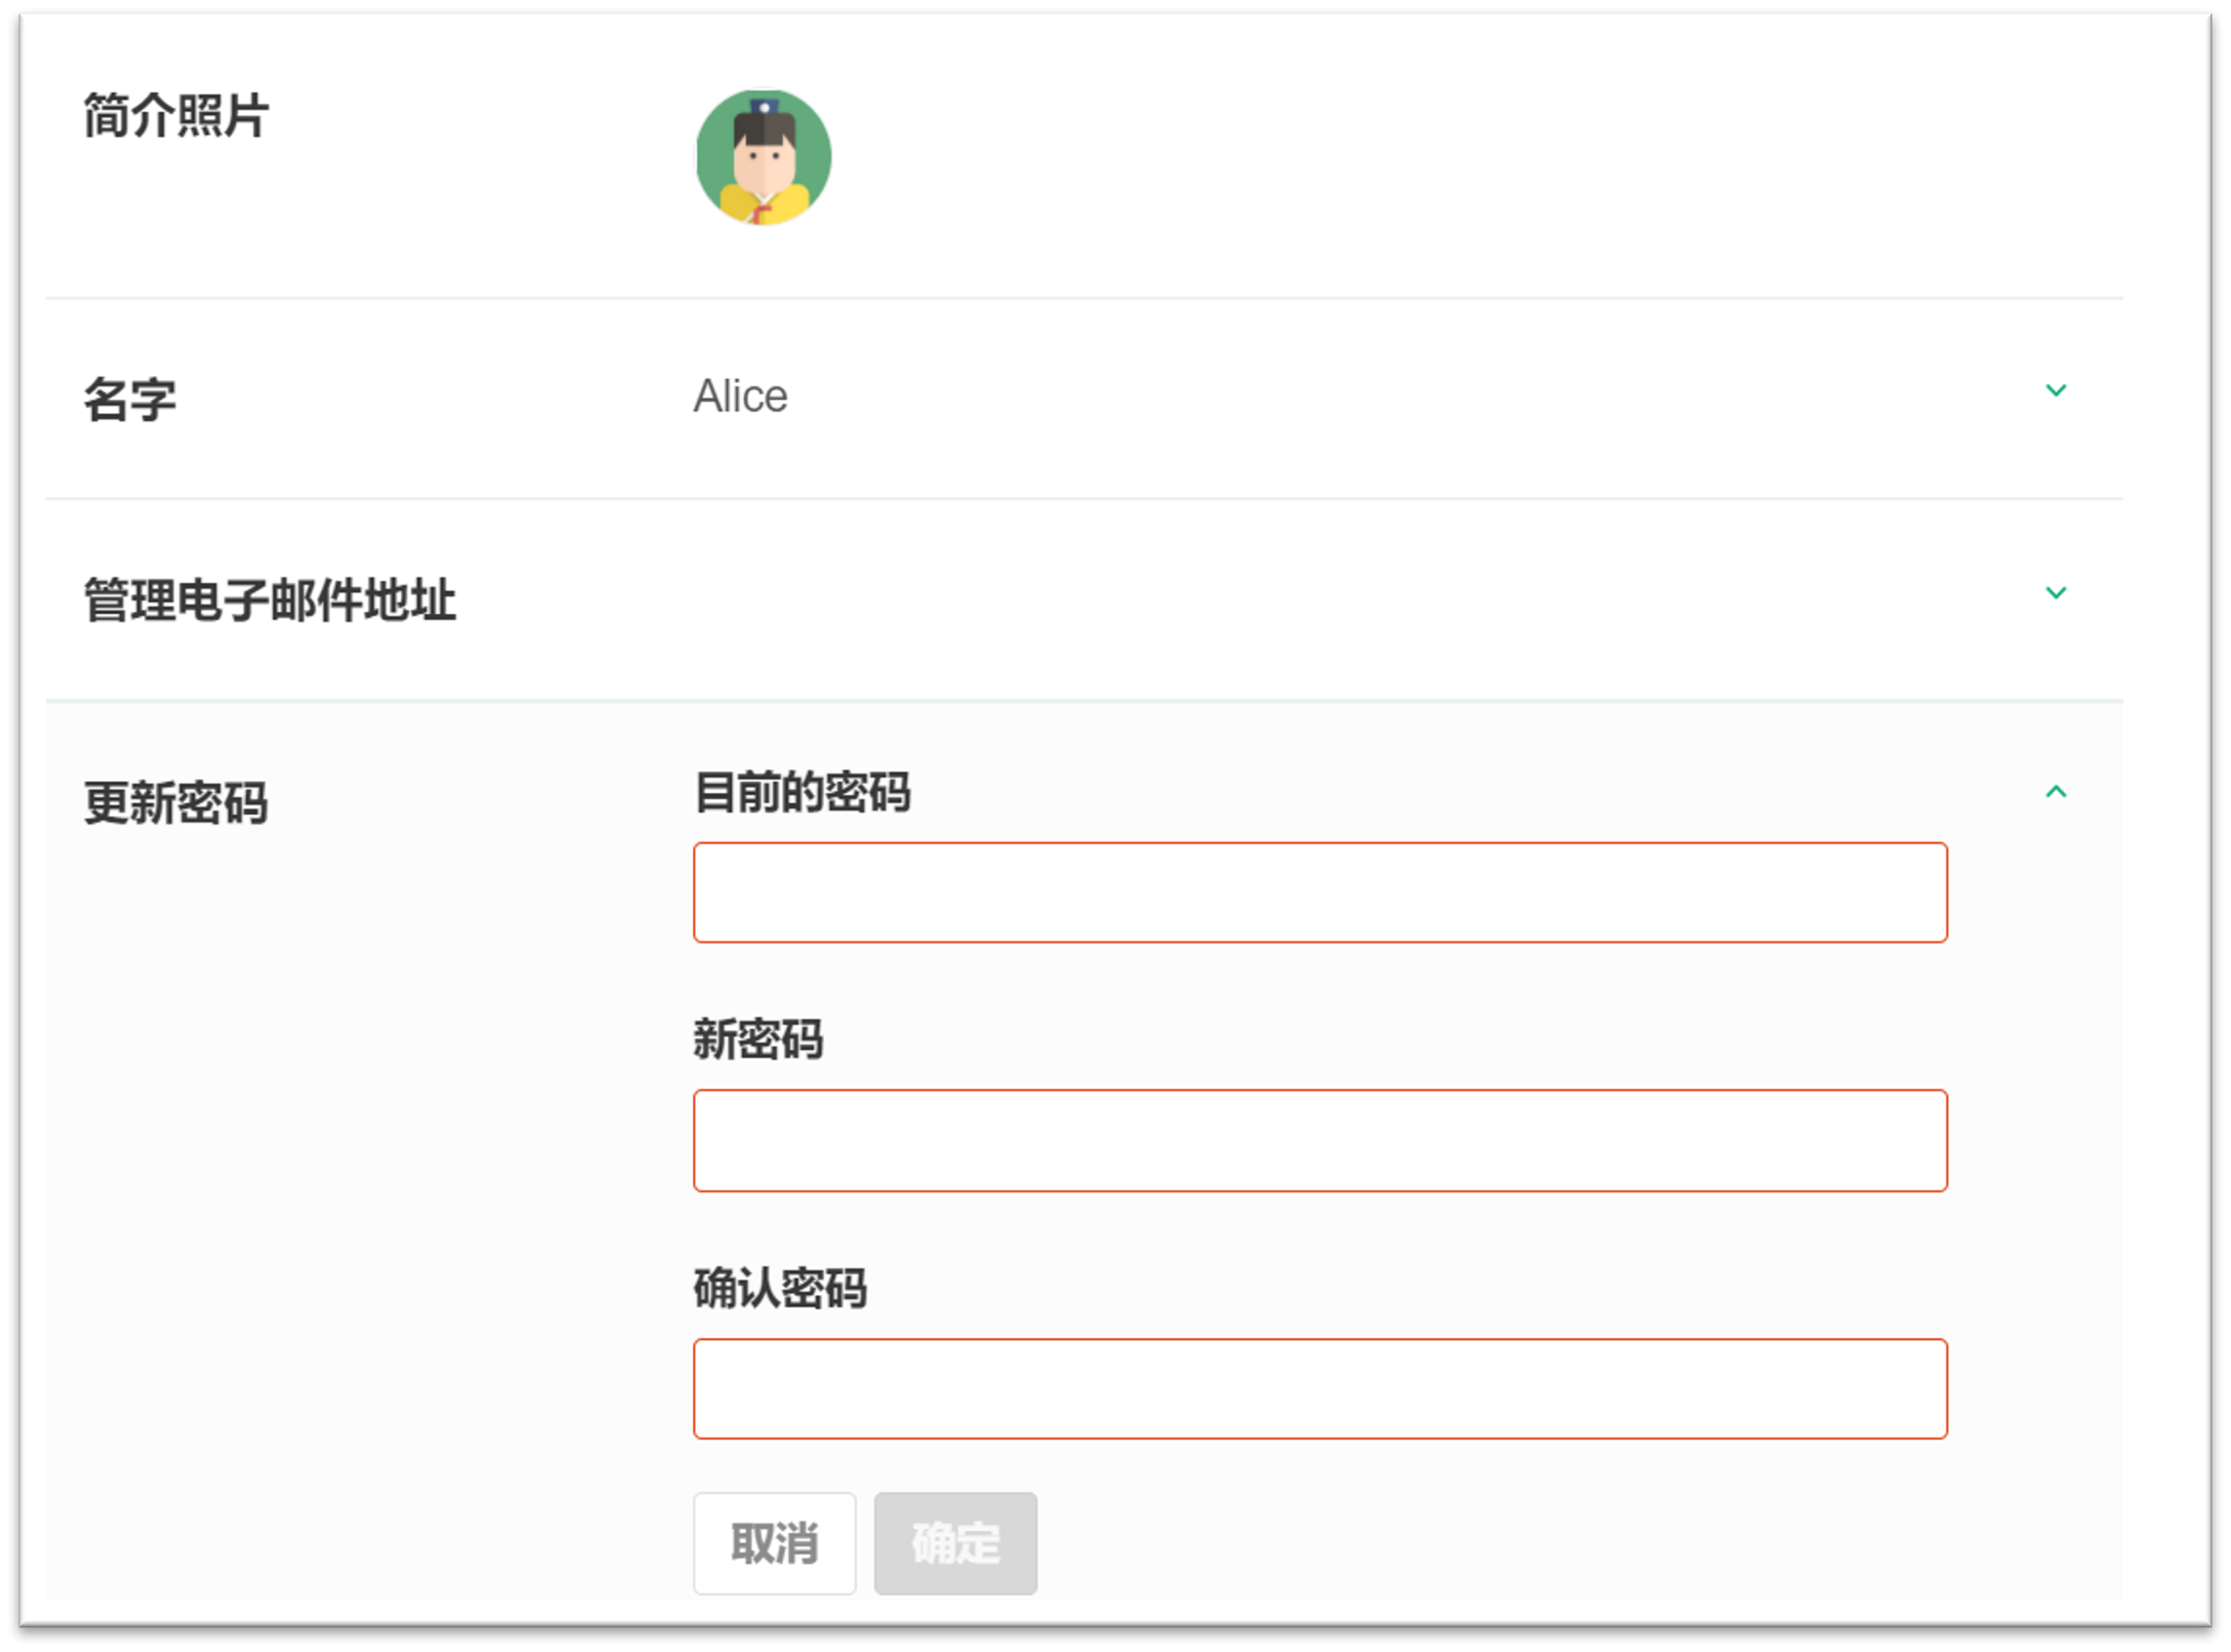
Task: Click the 新密码 field label
Action: 758,1039
